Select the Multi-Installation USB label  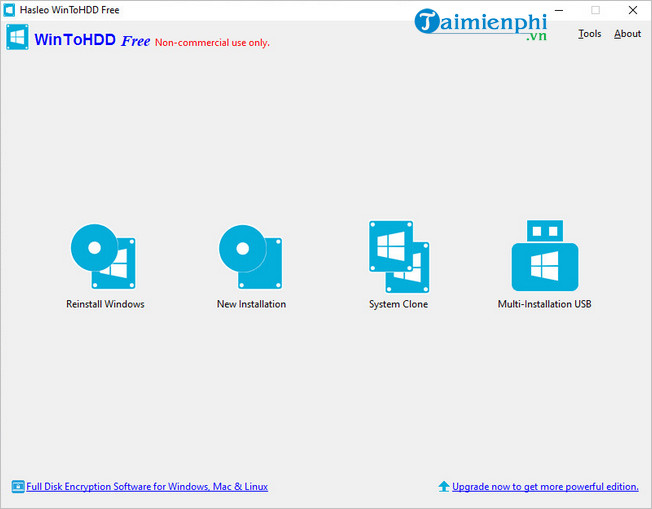544,304
